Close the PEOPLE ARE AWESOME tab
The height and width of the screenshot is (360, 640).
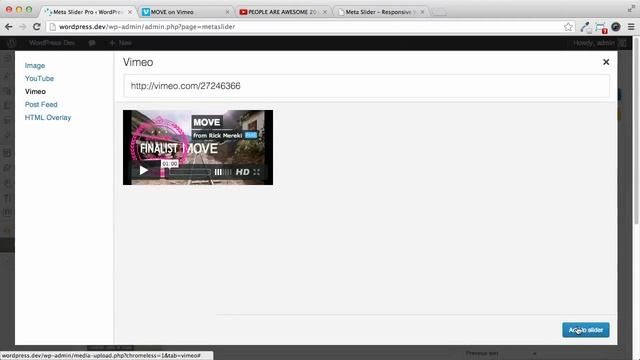(x=325, y=12)
